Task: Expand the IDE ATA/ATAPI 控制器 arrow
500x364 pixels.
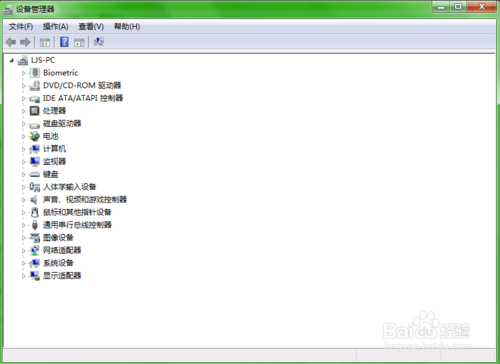Action: (24, 98)
